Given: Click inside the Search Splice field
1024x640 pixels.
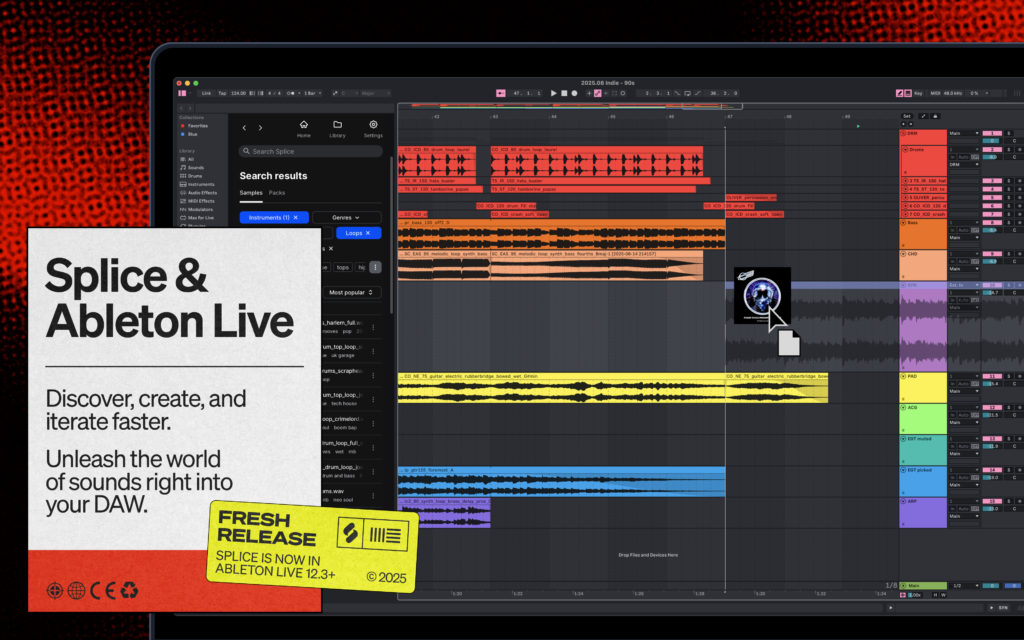Looking at the screenshot, I should (x=310, y=151).
